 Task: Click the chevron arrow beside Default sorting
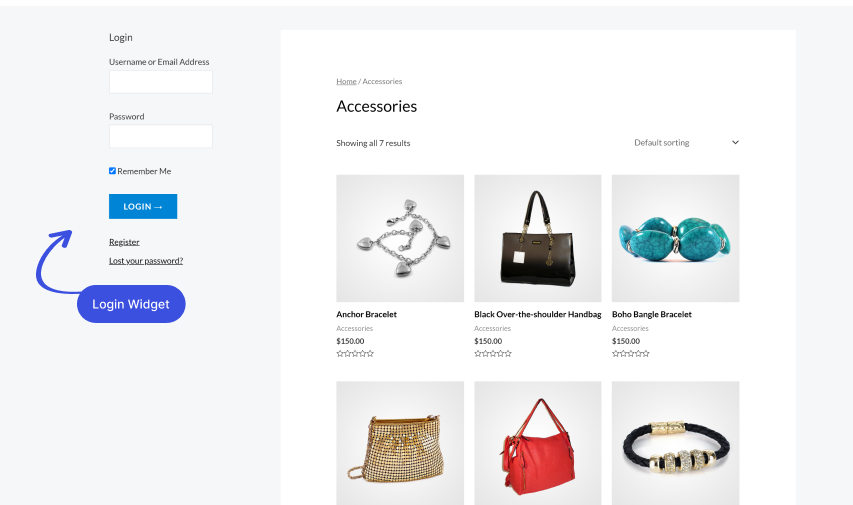pyautogui.click(x=735, y=143)
